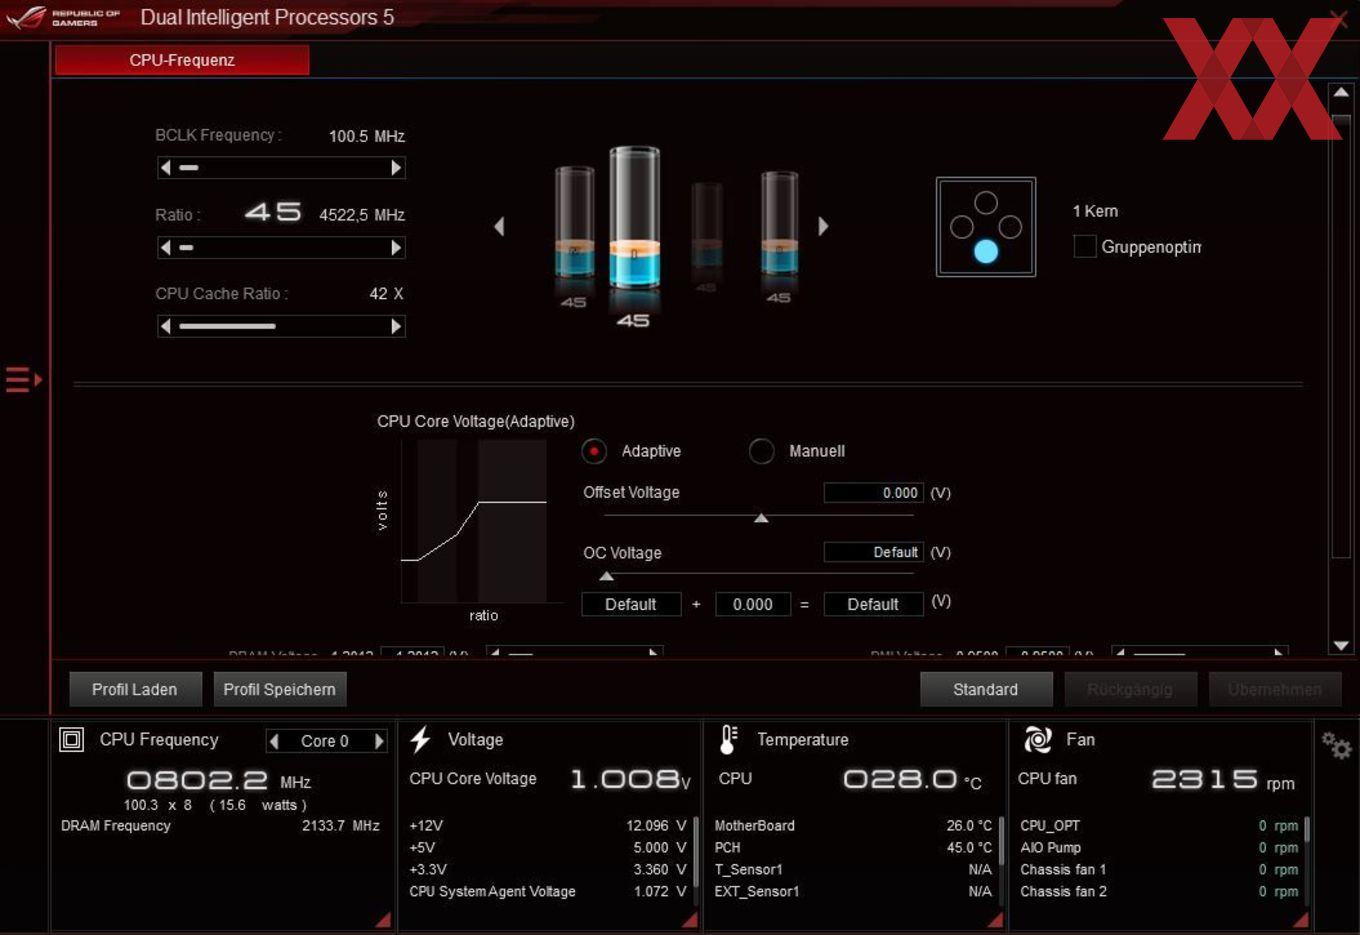Screen dimensions: 1360x935
Task: Select the highlighted center core cylinder
Action: coord(634,220)
